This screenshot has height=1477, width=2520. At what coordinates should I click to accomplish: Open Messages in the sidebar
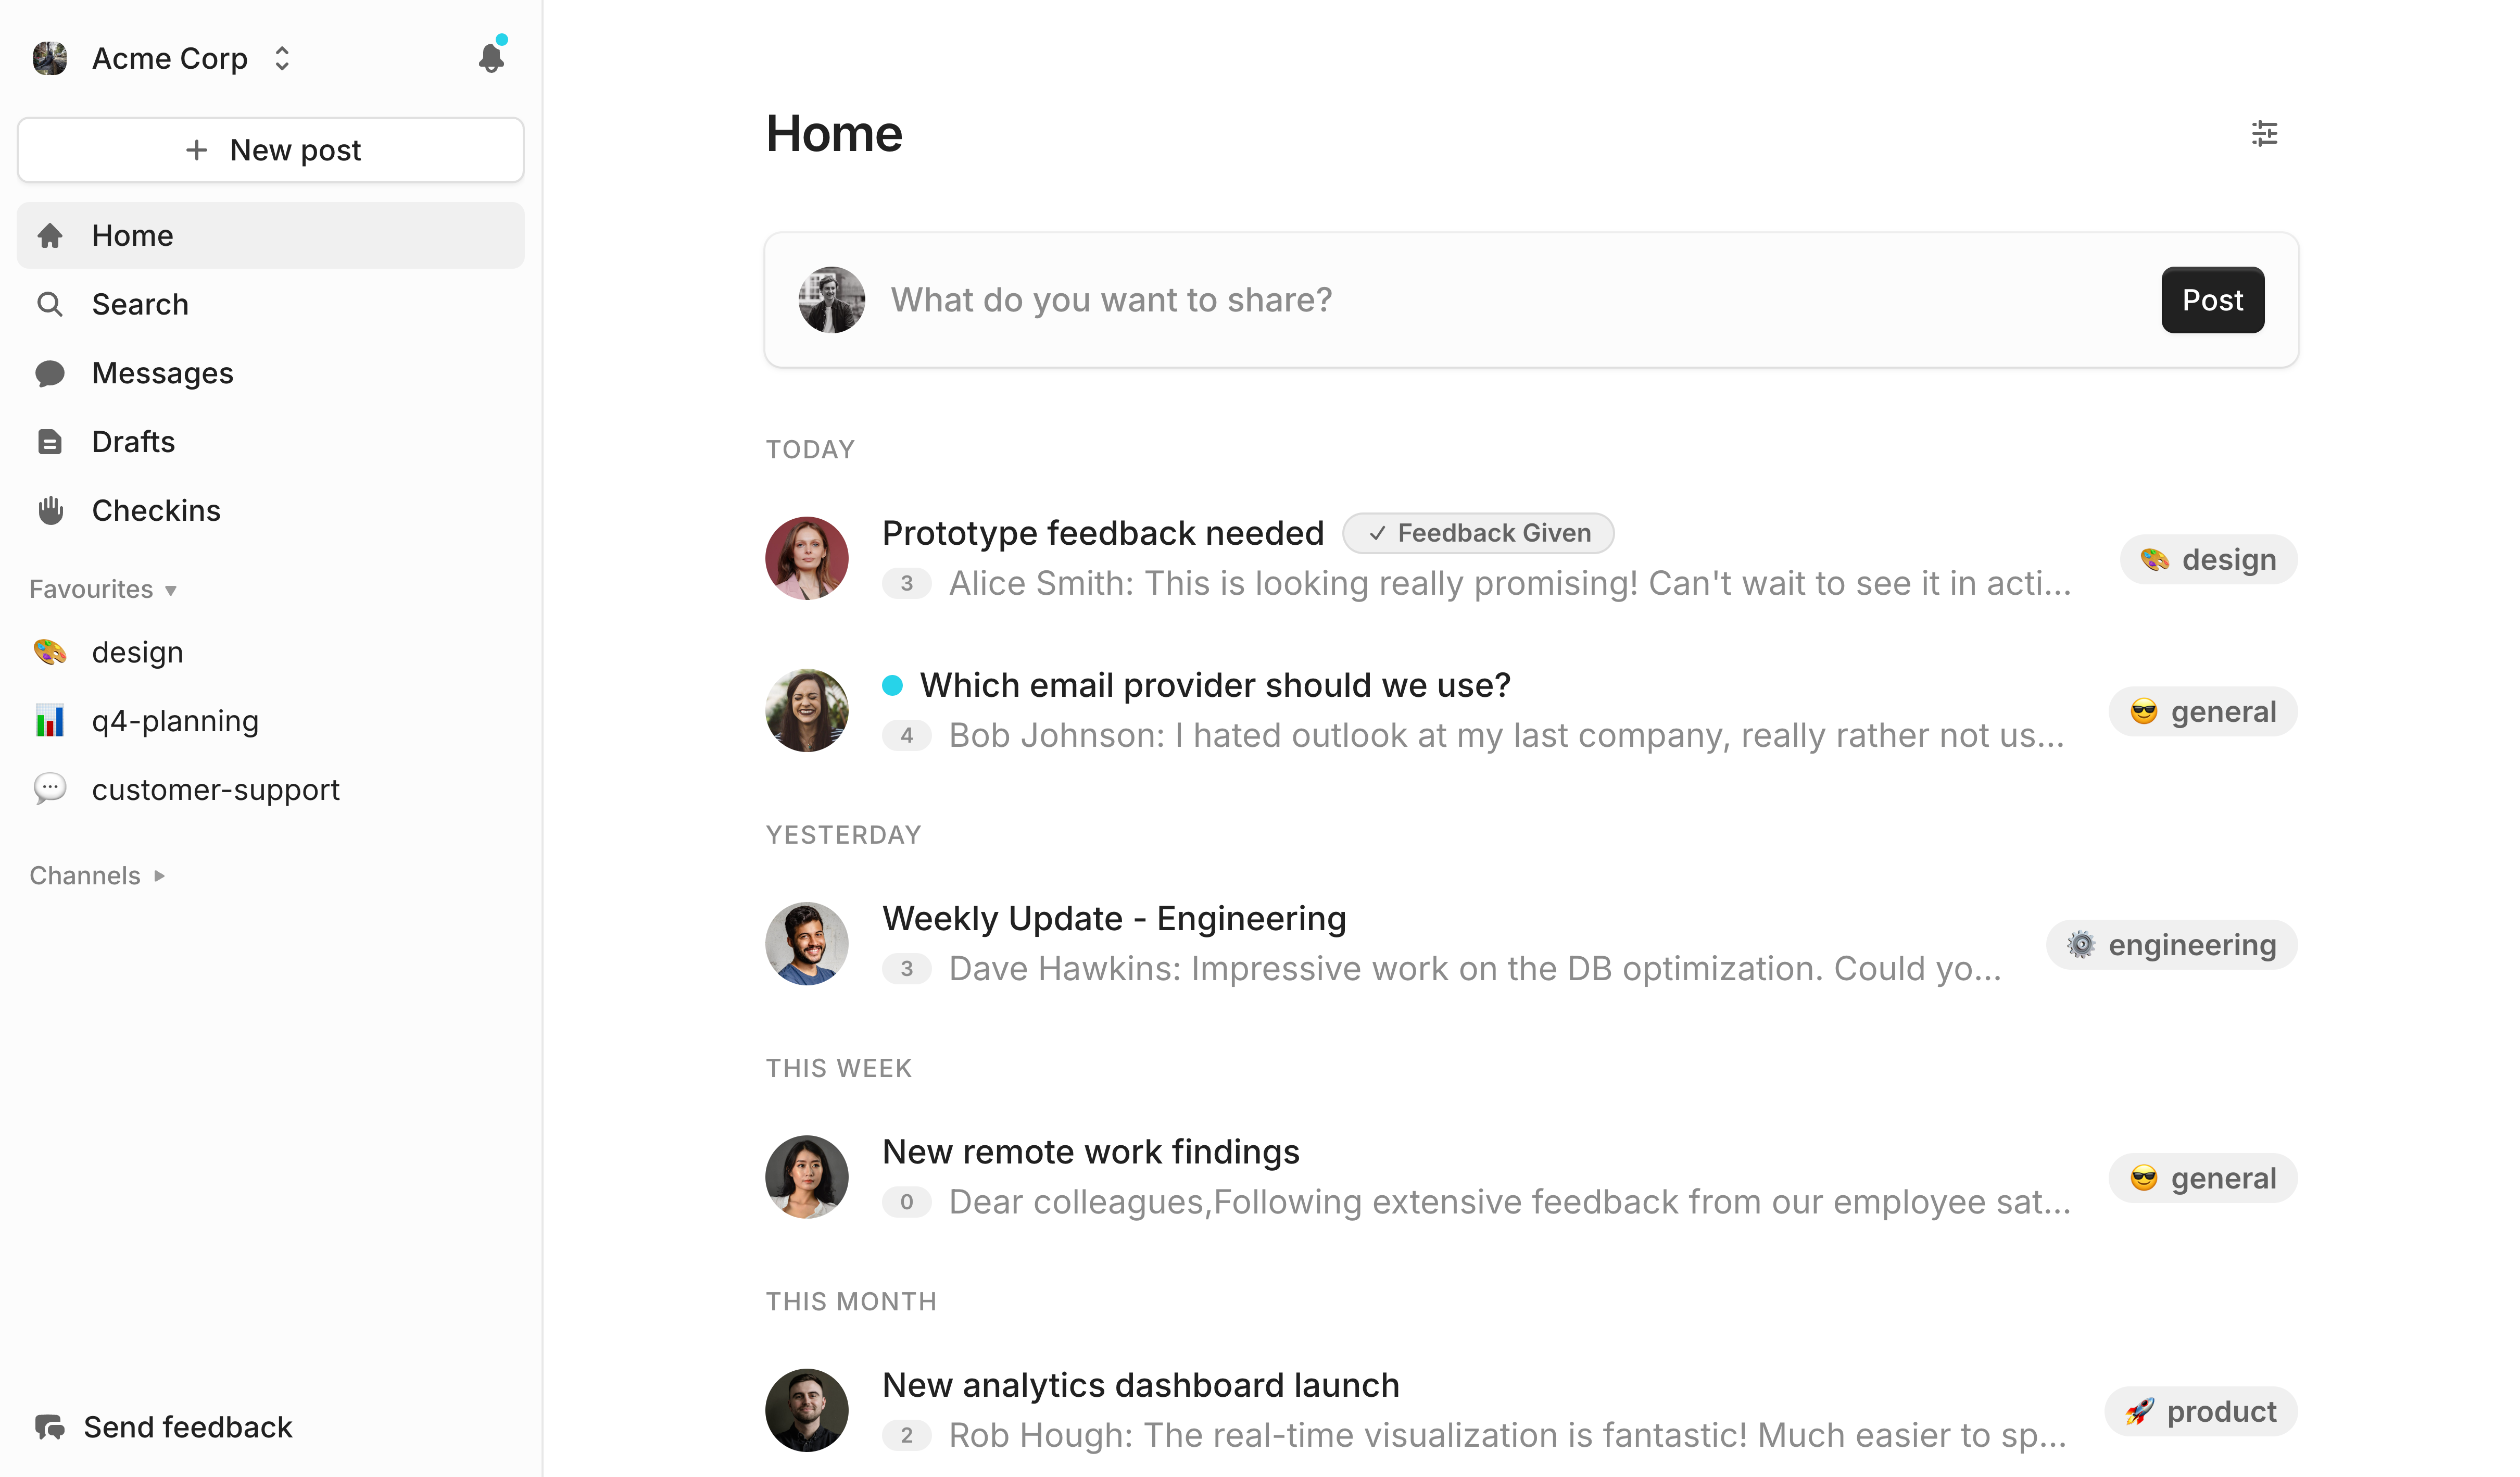pos(162,372)
